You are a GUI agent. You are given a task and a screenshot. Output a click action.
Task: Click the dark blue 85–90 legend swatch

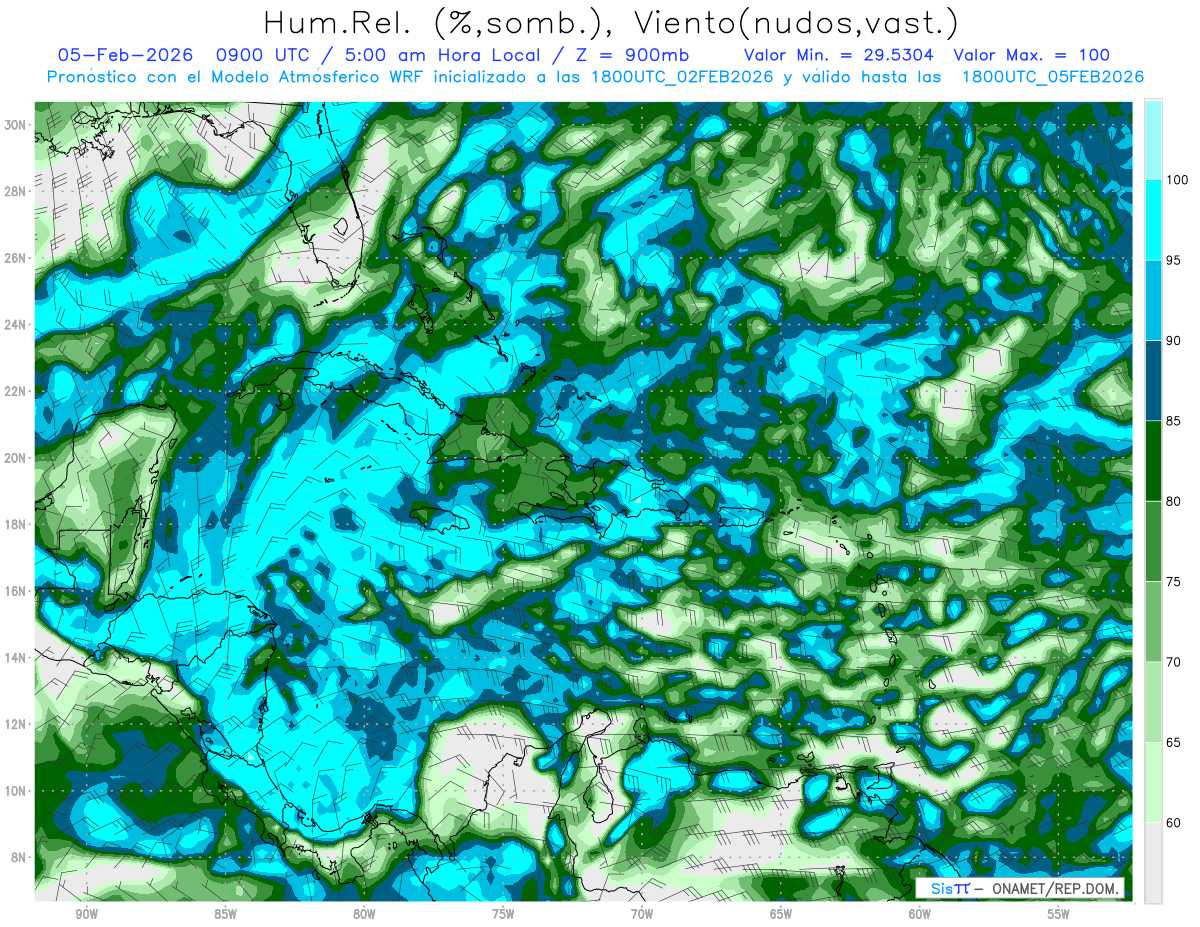[x=1153, y=381]
